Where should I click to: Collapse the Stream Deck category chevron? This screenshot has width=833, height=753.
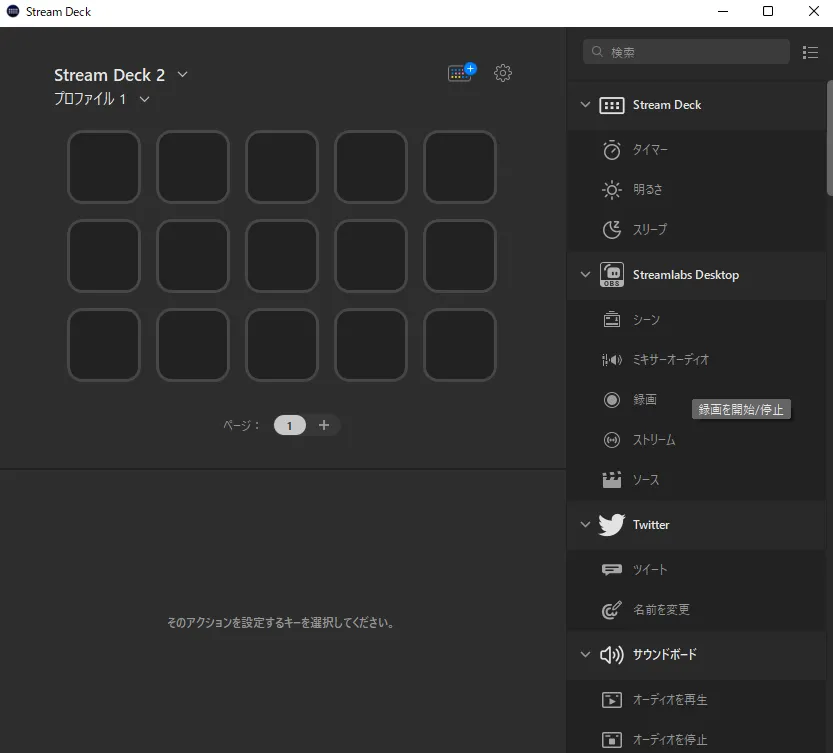[x=585, y=105]
